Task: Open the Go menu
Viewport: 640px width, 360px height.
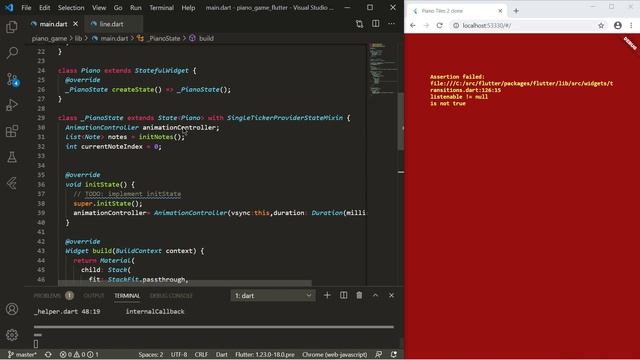Action: pos(118,8)
